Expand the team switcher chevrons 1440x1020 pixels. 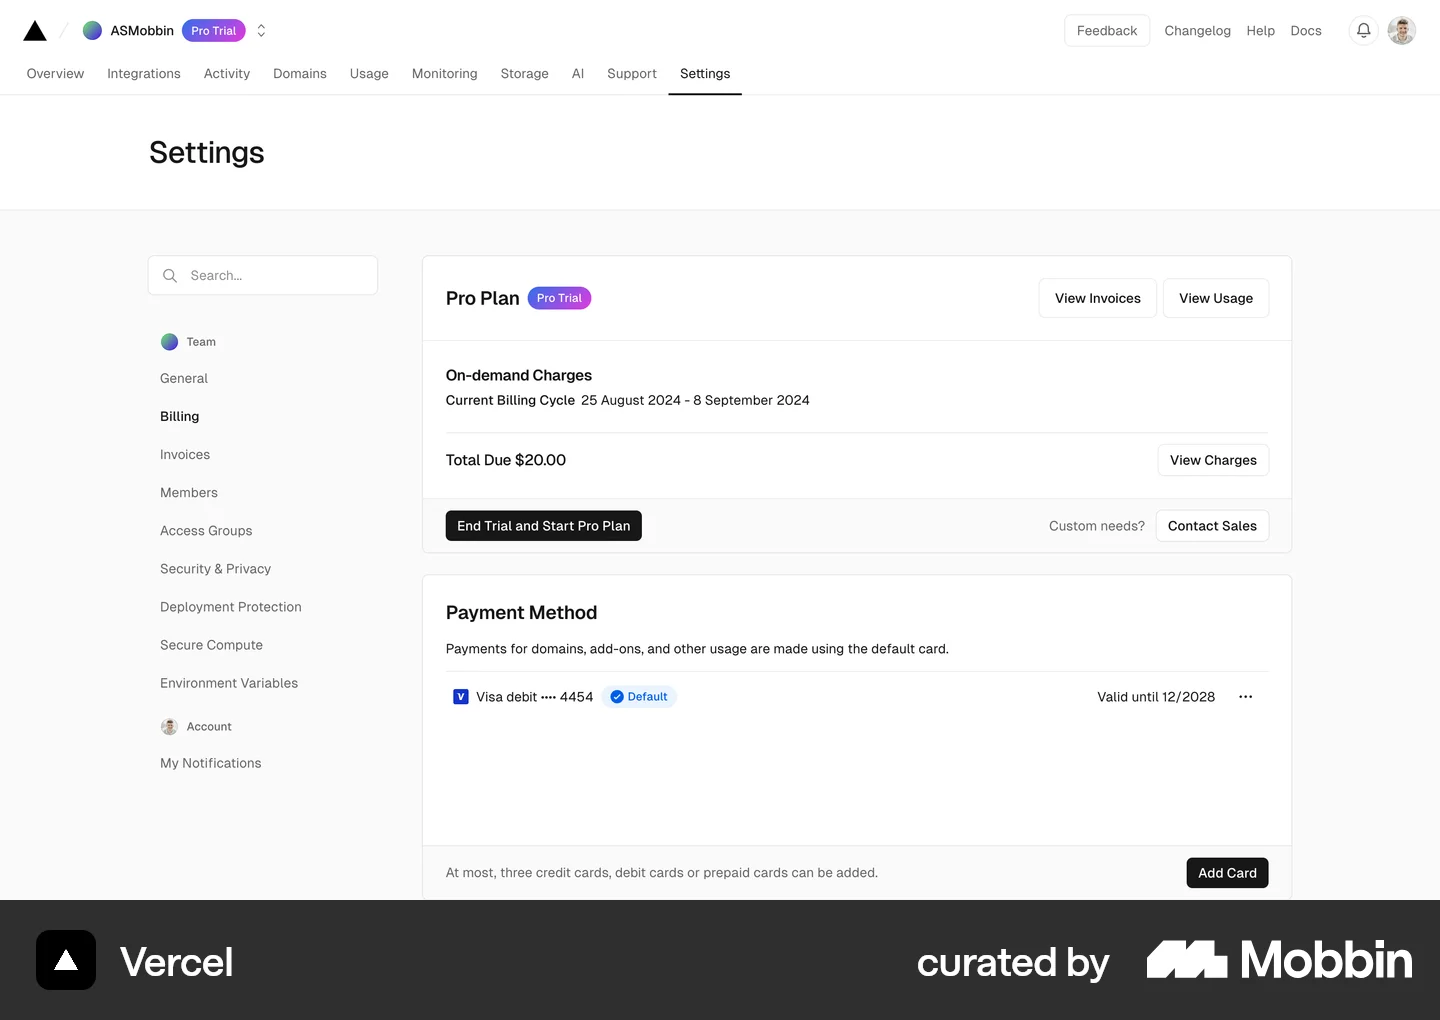pyautogui.click(x=261, y=31)
